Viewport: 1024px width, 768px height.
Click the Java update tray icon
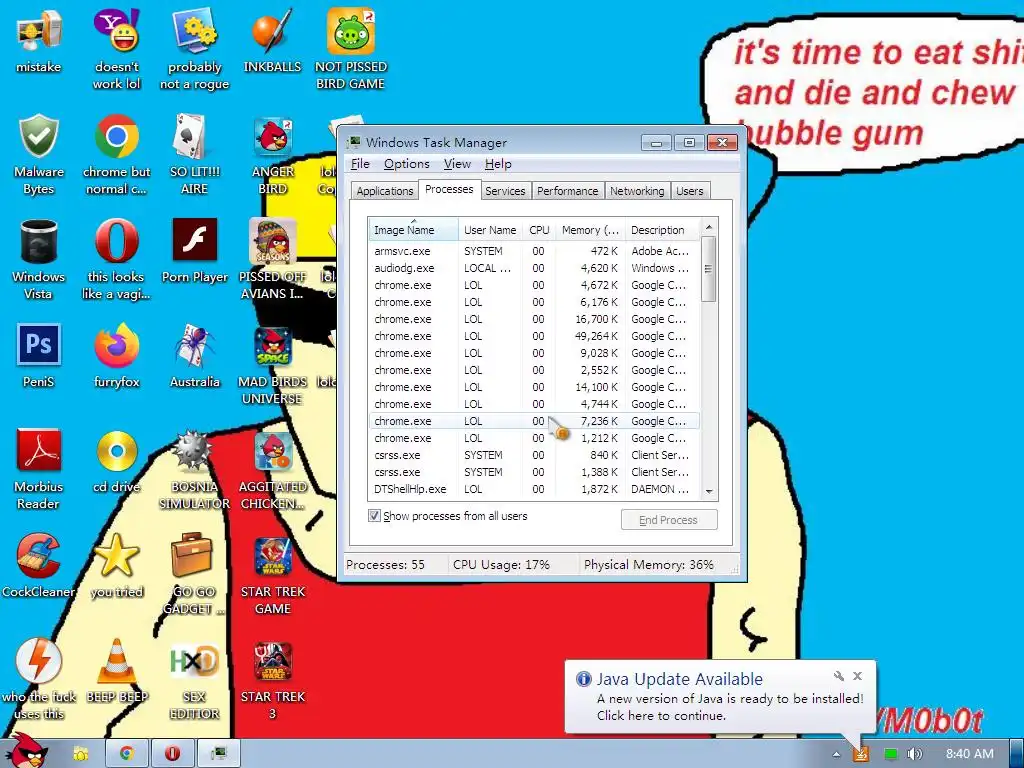(861, 754)
